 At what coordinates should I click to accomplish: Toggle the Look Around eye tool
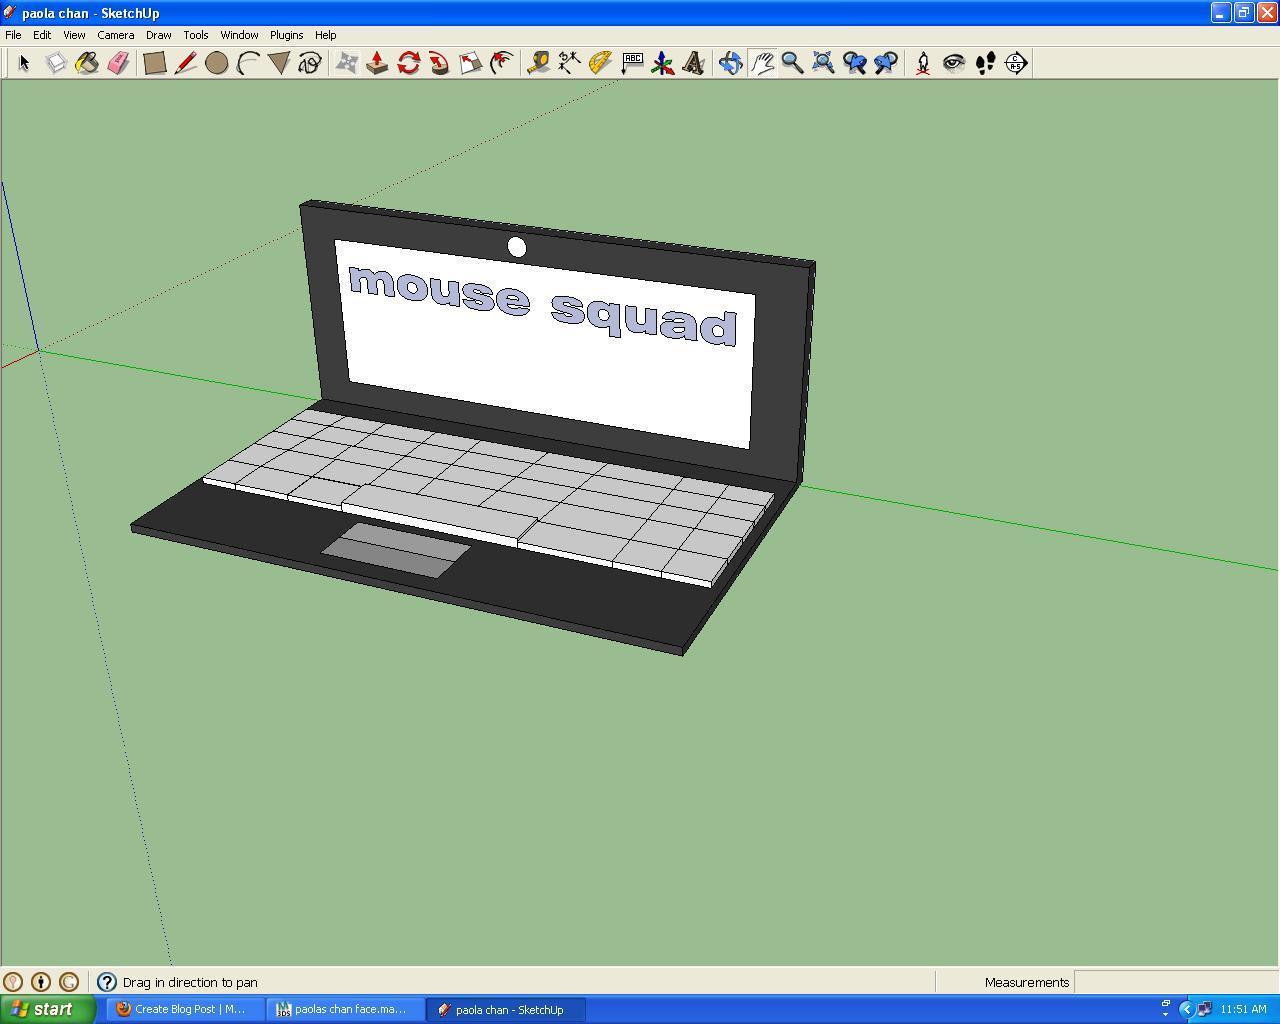tap(954, 63)
